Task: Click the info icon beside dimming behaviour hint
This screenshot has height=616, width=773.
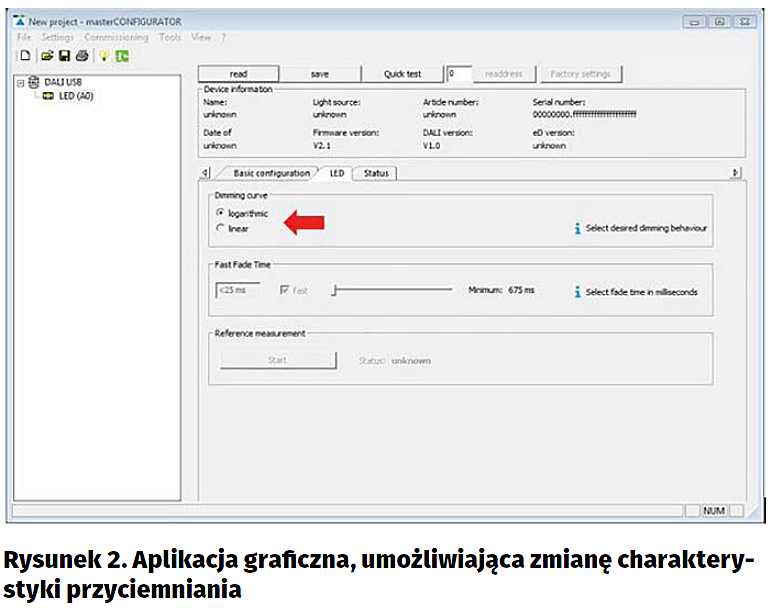Action: pyautogui.click(x=577, y=228)
